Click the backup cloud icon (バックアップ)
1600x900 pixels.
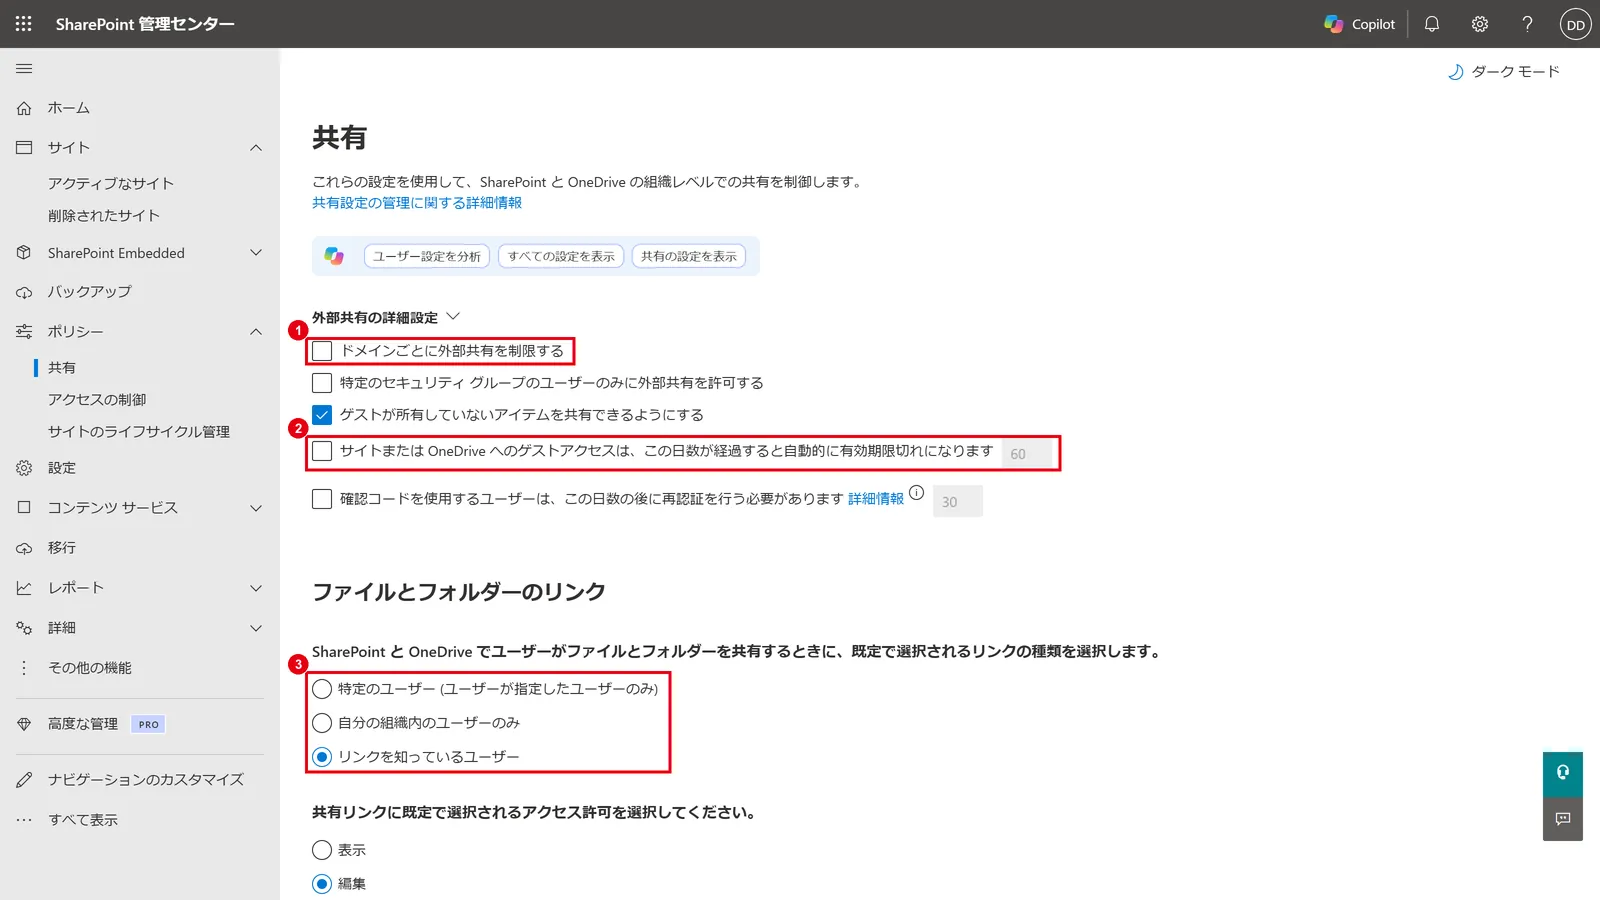coord(24,292)
